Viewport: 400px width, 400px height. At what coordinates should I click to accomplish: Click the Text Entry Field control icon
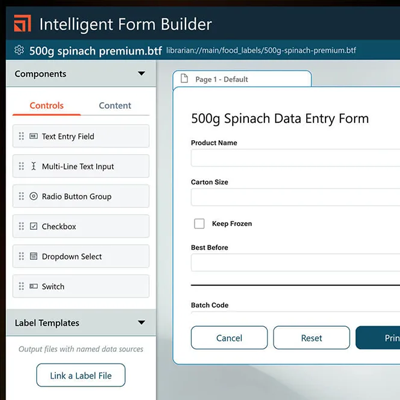34,136
